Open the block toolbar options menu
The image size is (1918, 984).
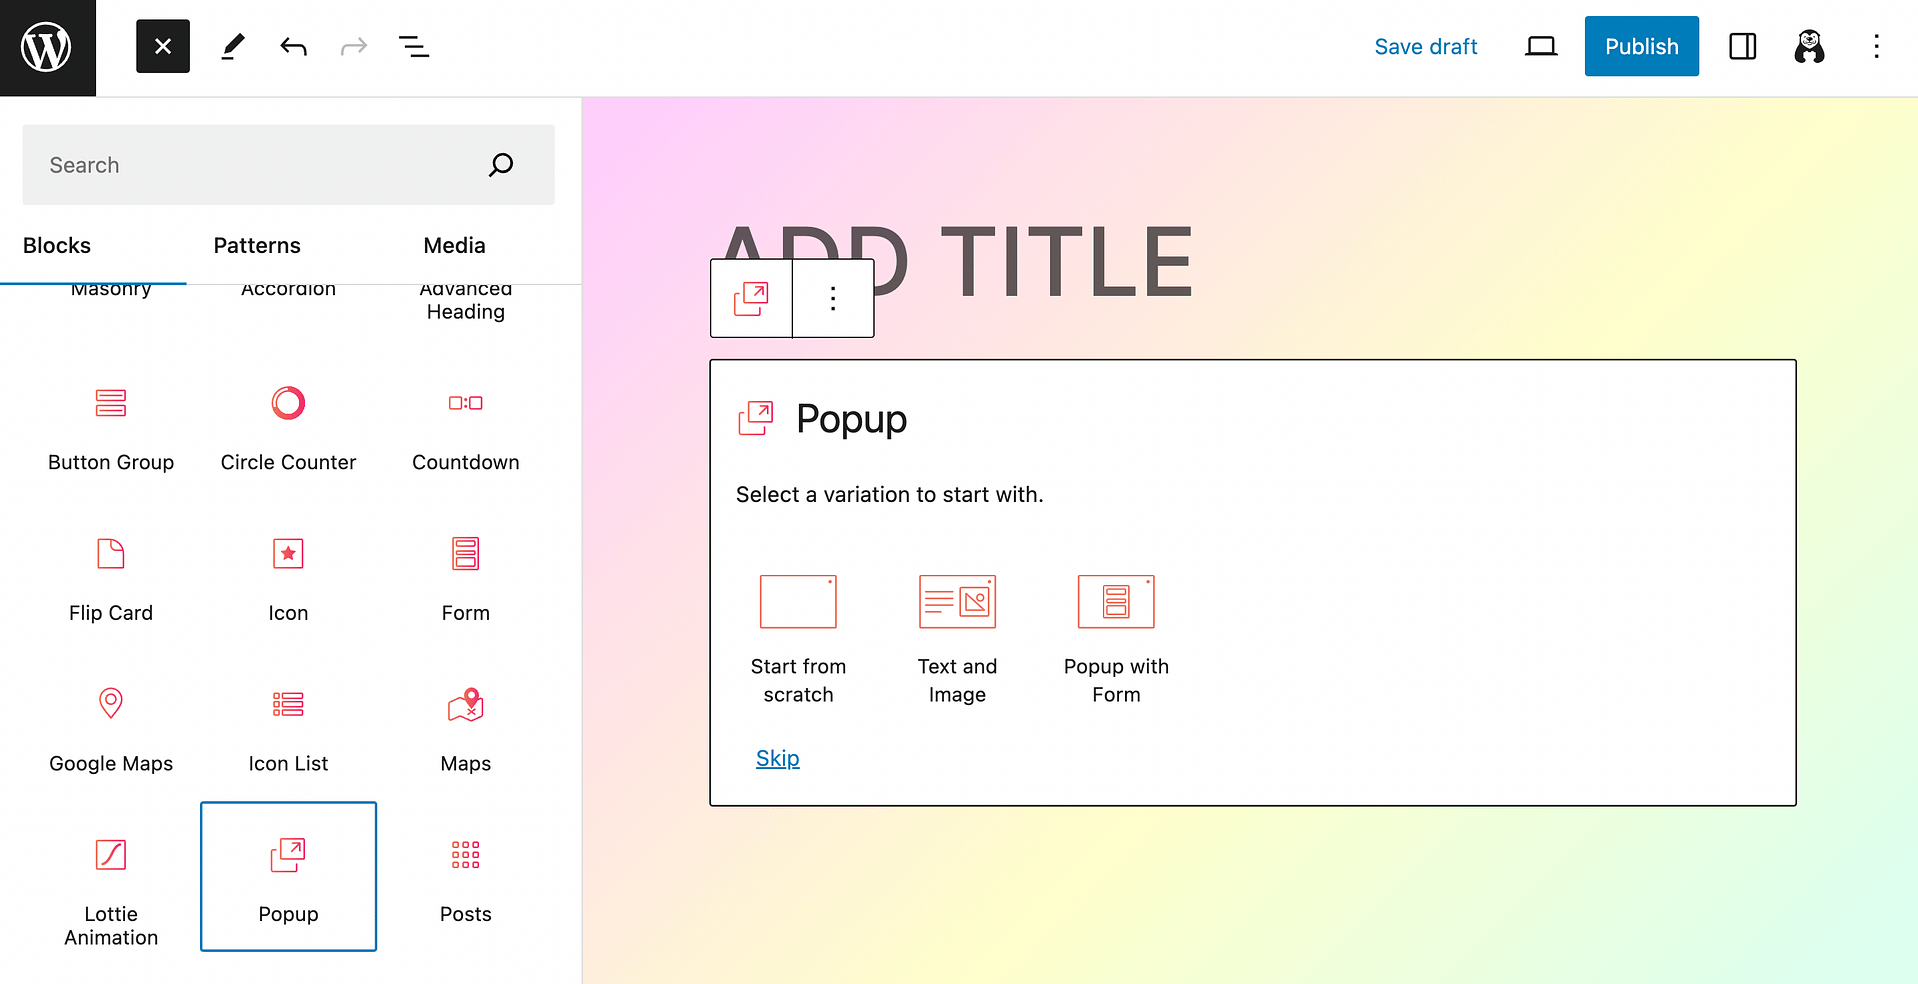click(x=832, y=297)
